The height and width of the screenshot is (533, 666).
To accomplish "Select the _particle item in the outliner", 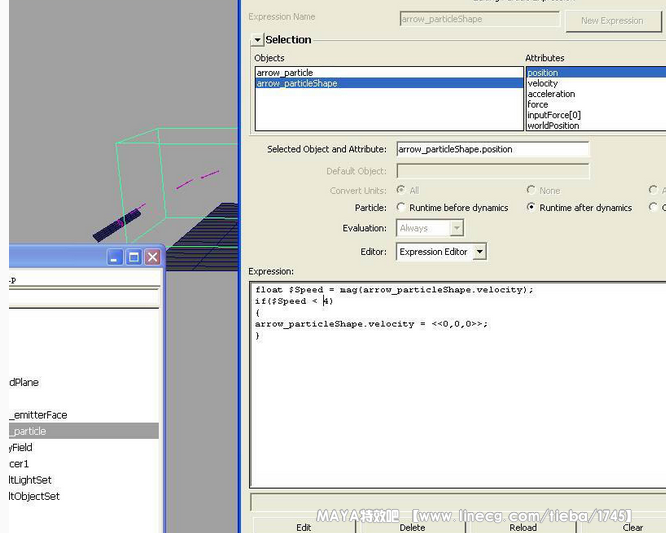I will [84, 431].
